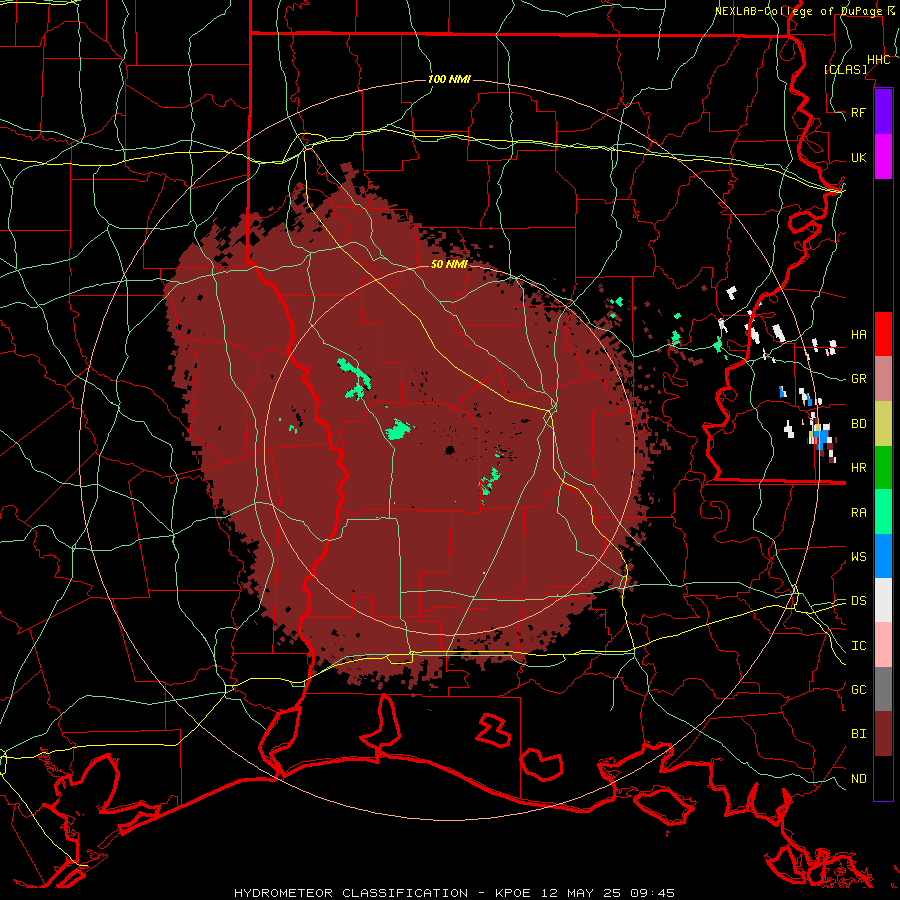Screen dimensions: 900x900
Task: Click the 100 NMI range ring label
Action: 449,79
